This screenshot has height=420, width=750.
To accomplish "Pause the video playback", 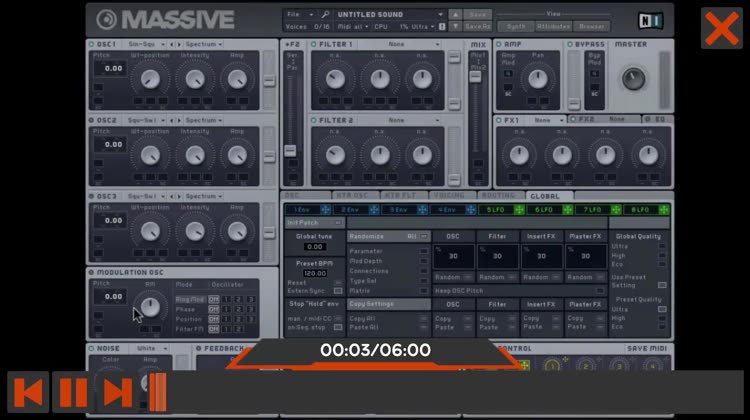I will (73, 392).
